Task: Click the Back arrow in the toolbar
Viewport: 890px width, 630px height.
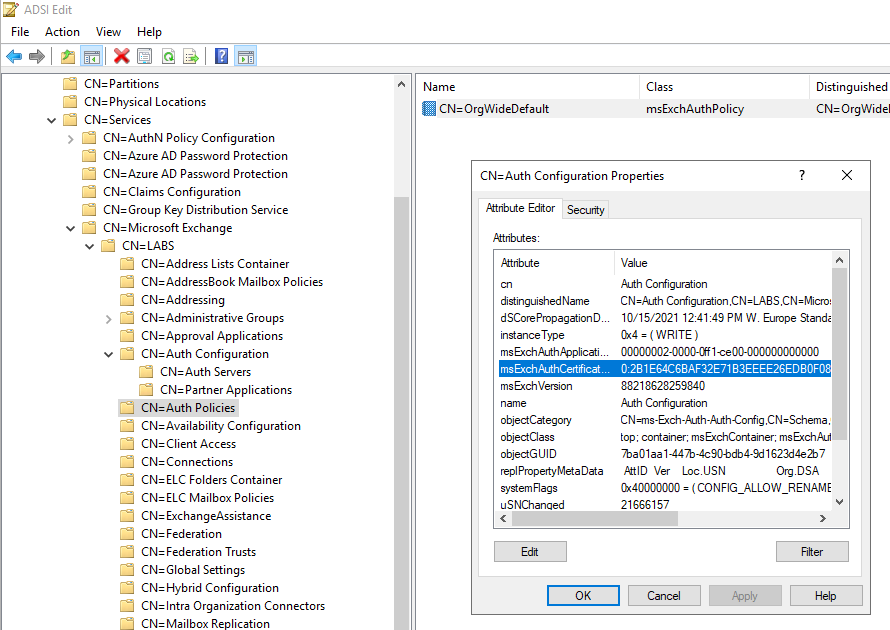Action: tap(14, 57)
